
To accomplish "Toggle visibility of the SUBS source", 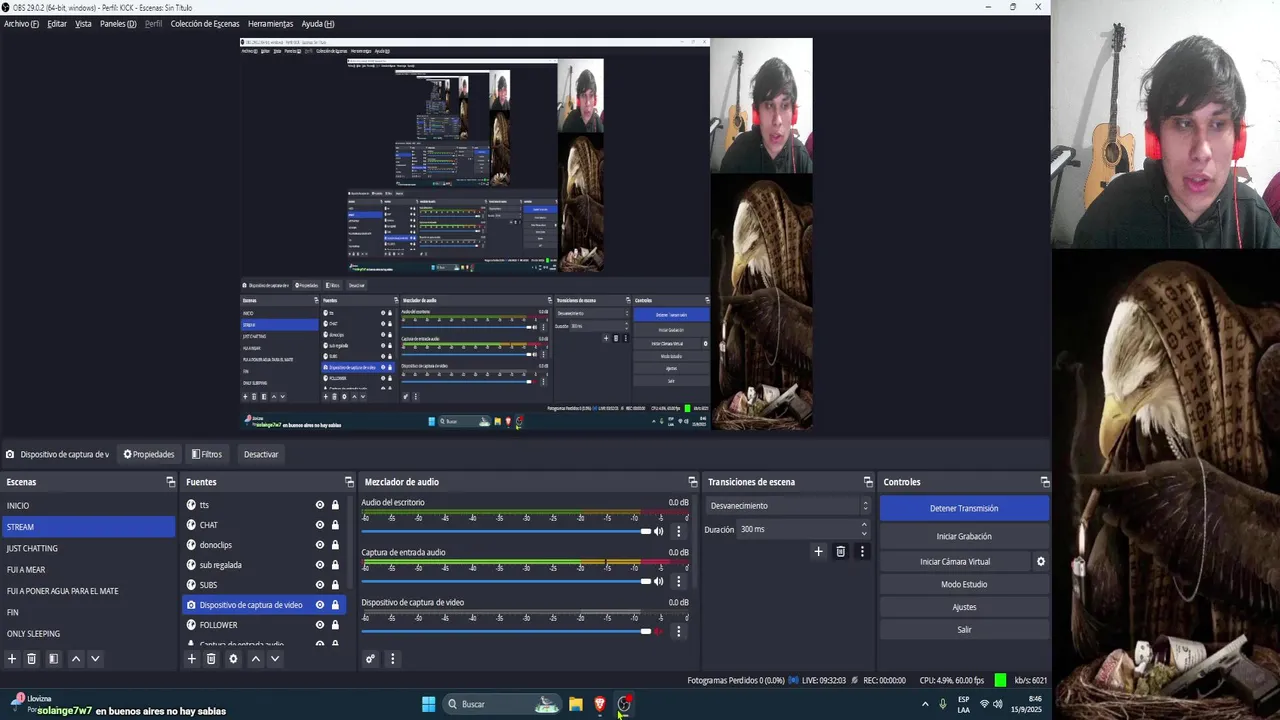I will click(320, 585).
